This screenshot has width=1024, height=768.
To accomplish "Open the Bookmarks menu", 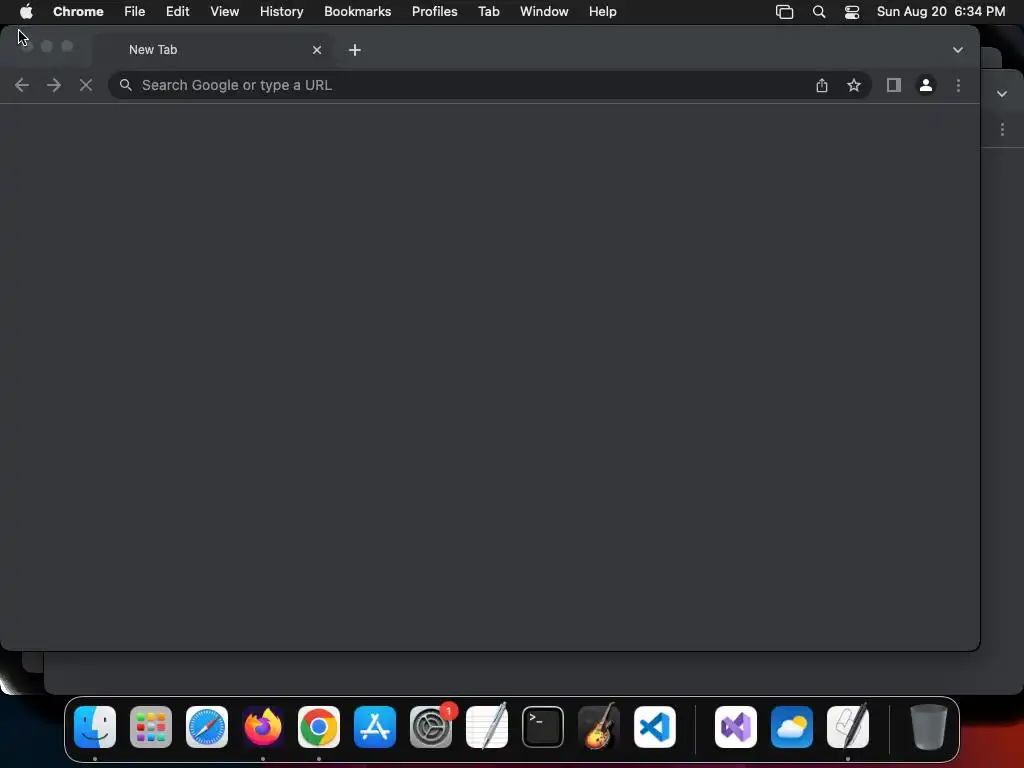I will point(357,11).
